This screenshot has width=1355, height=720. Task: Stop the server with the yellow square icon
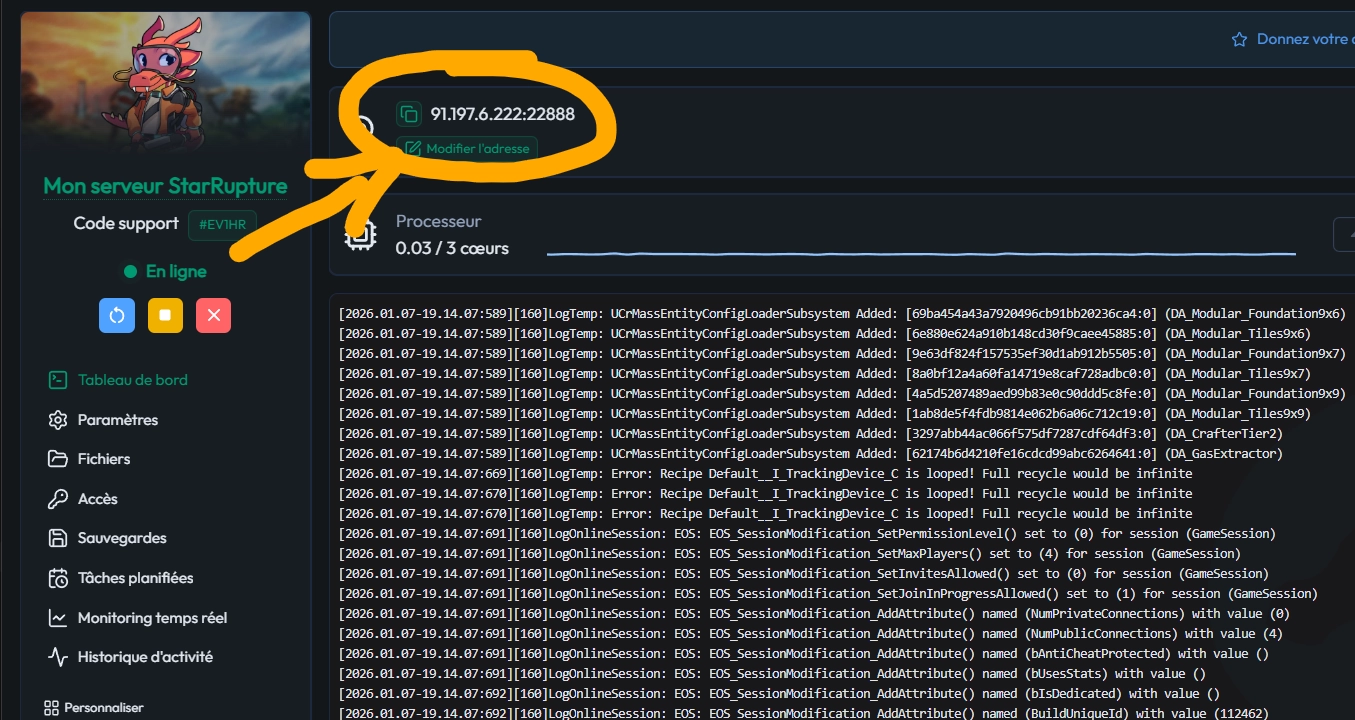point(165,315)
